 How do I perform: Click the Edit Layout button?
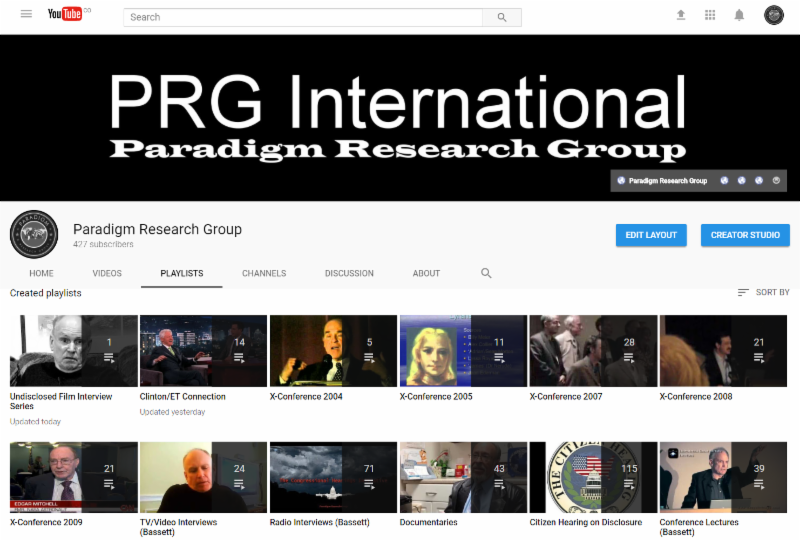[x=651, y=235]
